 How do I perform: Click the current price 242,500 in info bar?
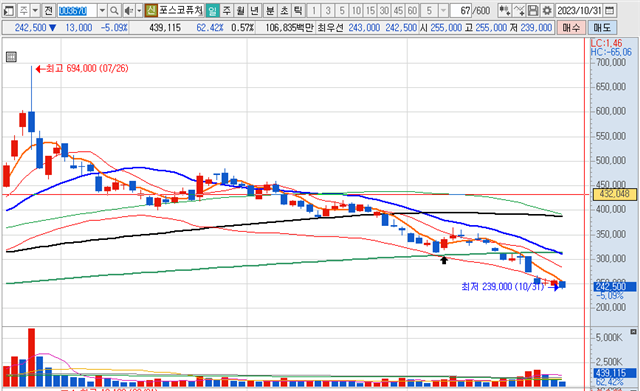[30, 28]
